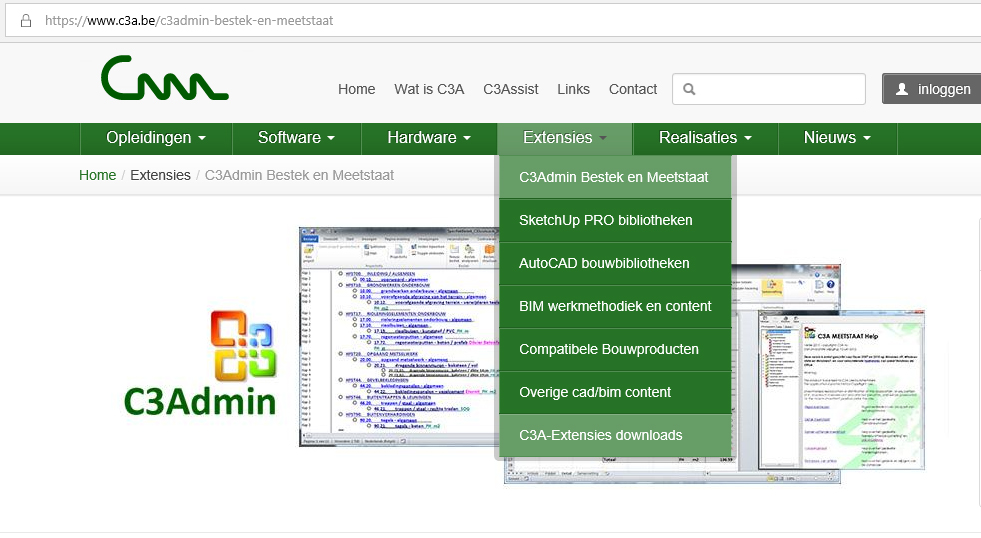The width and height of the screenshot is (981, 538).
Task: Click the padlock icon in address bar
Action: tap(26, 21)
